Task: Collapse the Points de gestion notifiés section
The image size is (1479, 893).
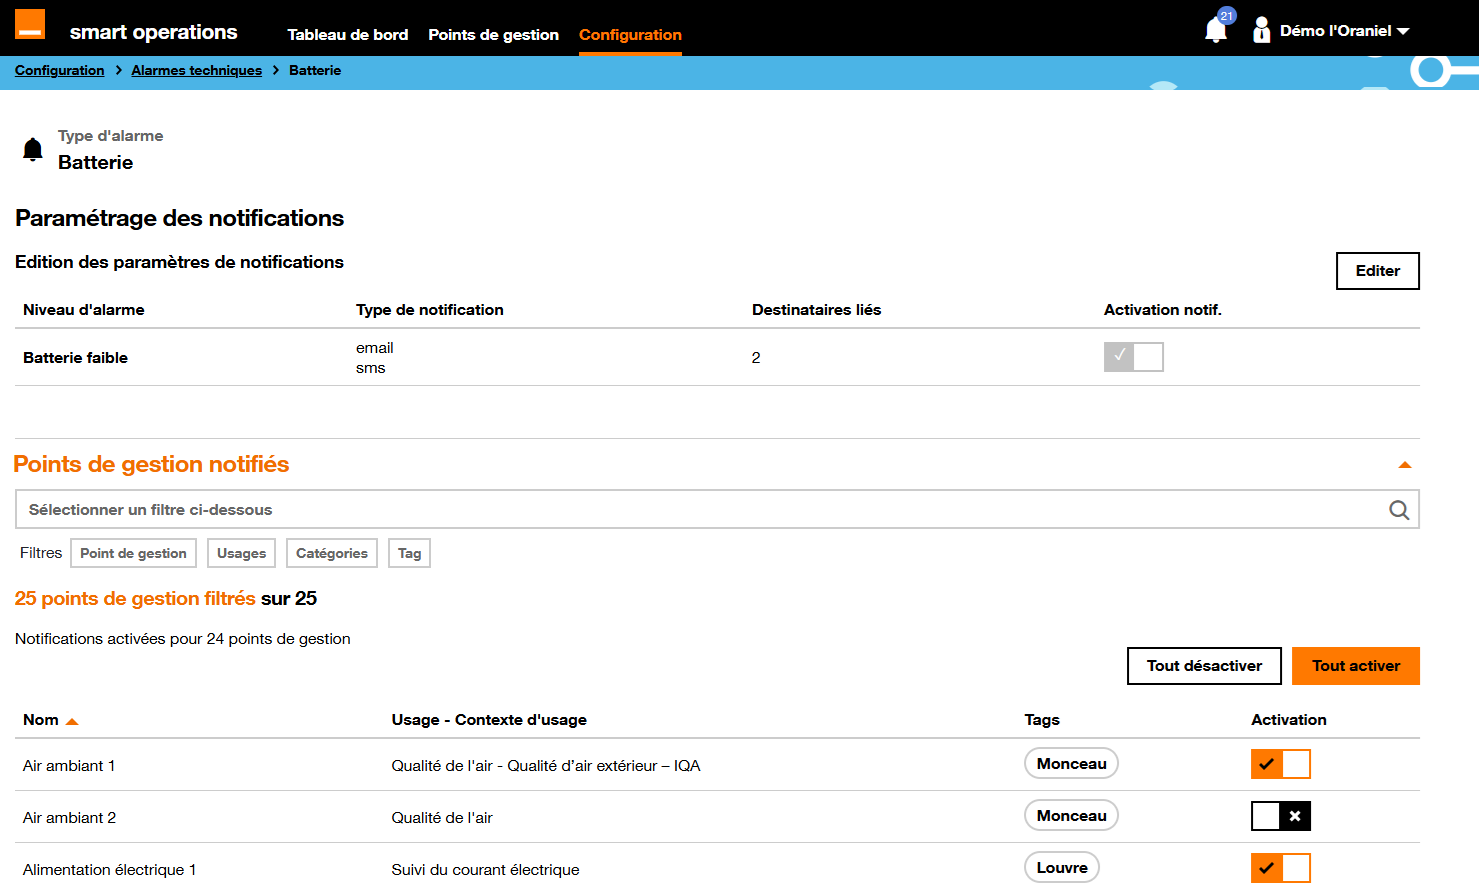Action: coord(1404,465)
